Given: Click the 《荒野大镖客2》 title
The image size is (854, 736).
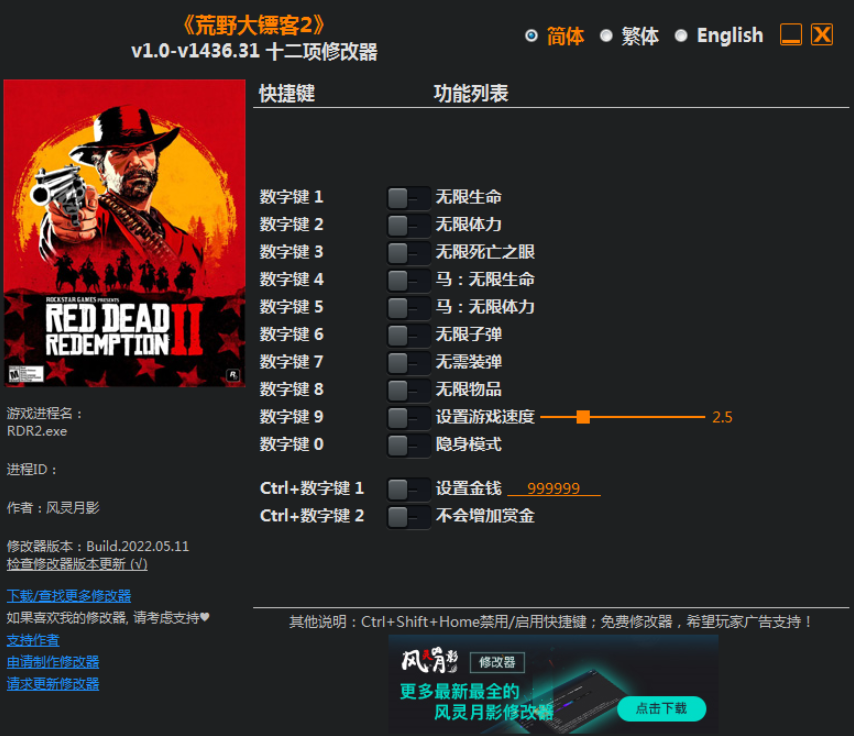Looking at the screenshot, I should click(254, 25).
